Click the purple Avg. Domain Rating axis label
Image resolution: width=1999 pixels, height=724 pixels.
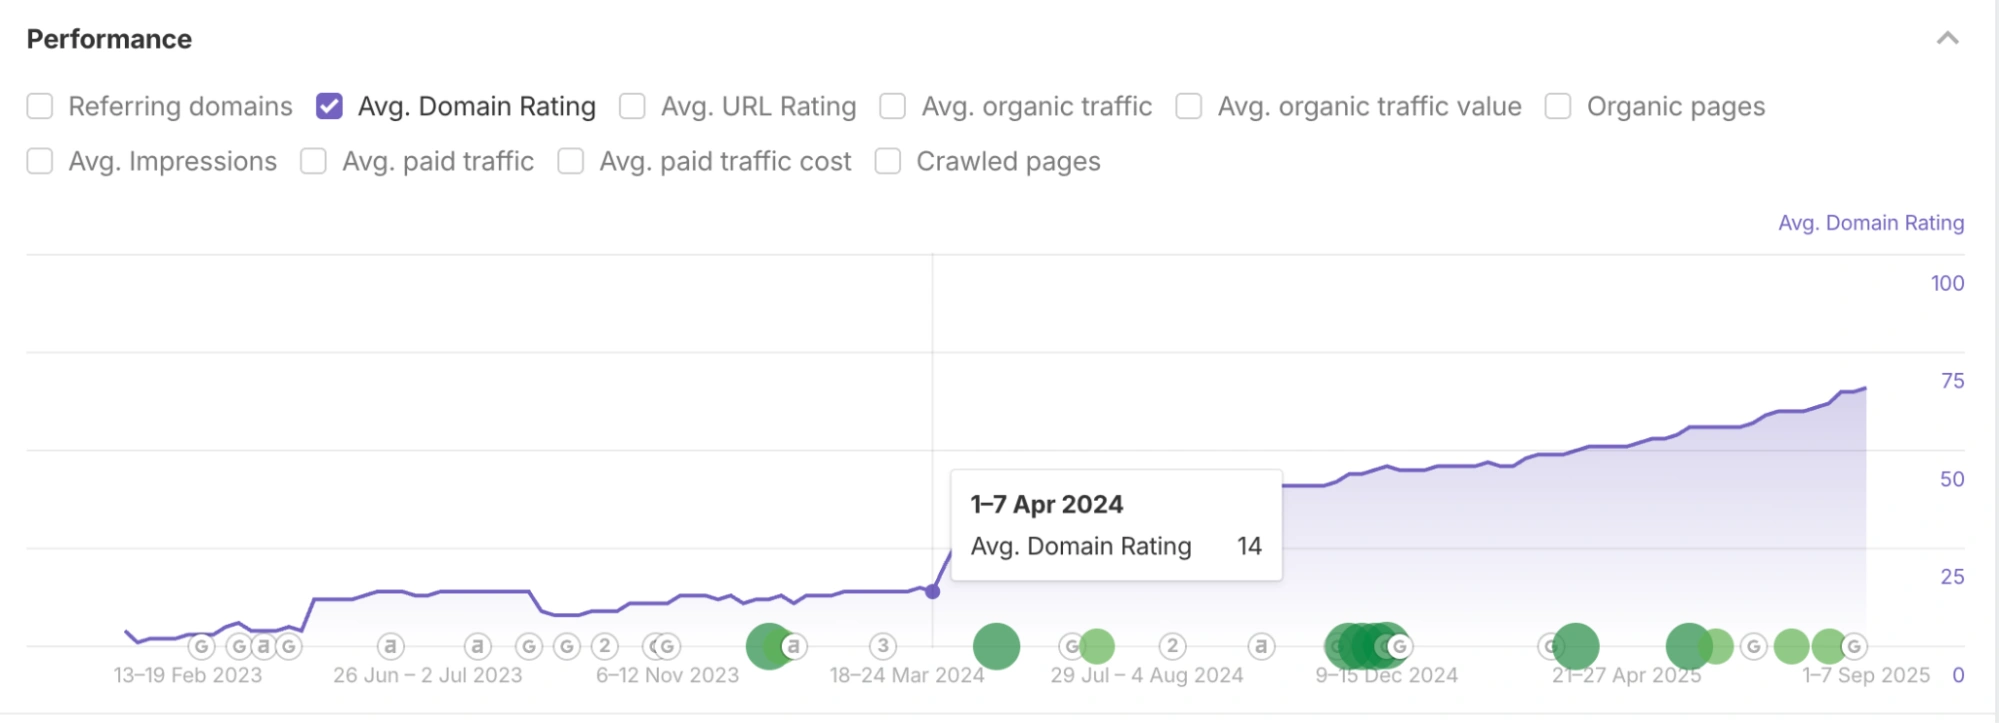tap(1870, 223)
